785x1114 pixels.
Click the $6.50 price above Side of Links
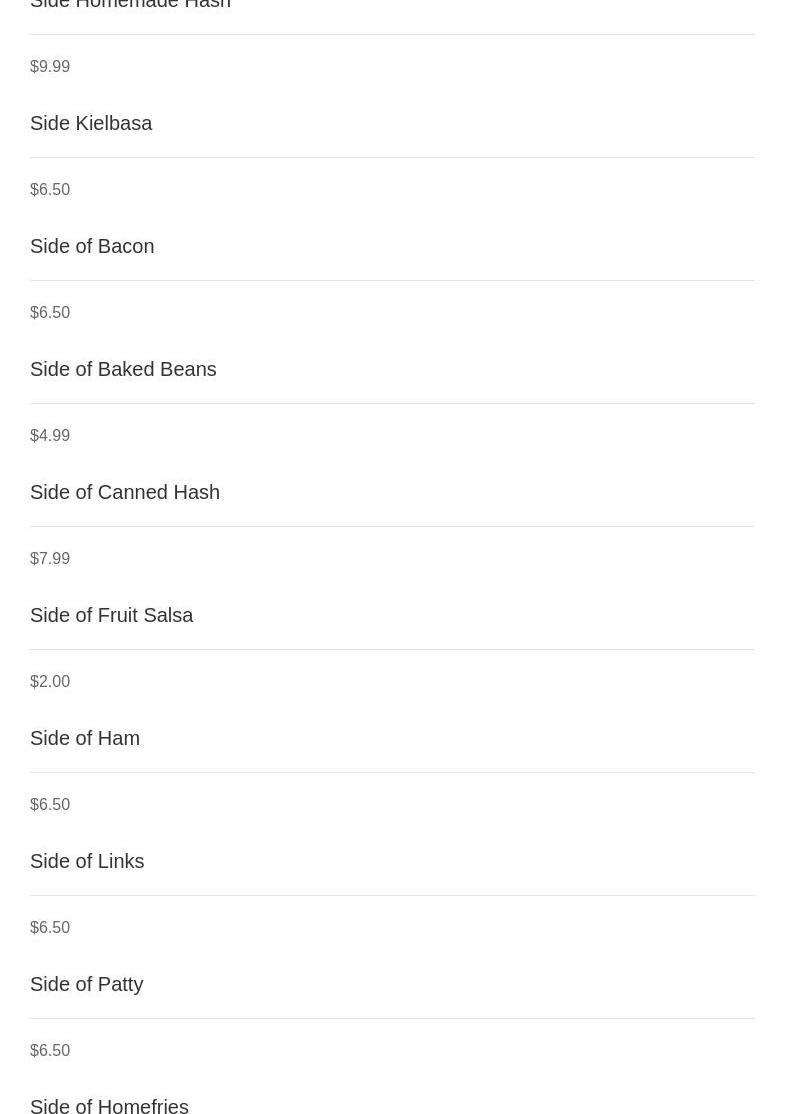[50, 804]
